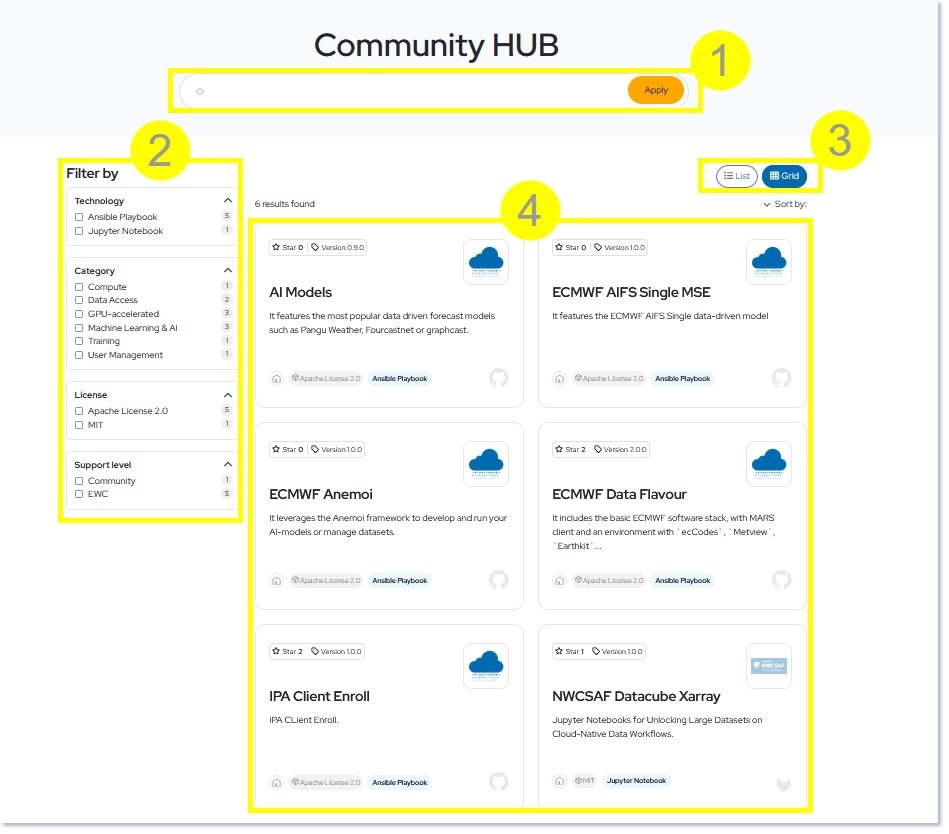This screenshot has width=949, height=834.
Task: Click cloud logo on ECMWF AIFS Single MSE card
Action: (770, 262)
